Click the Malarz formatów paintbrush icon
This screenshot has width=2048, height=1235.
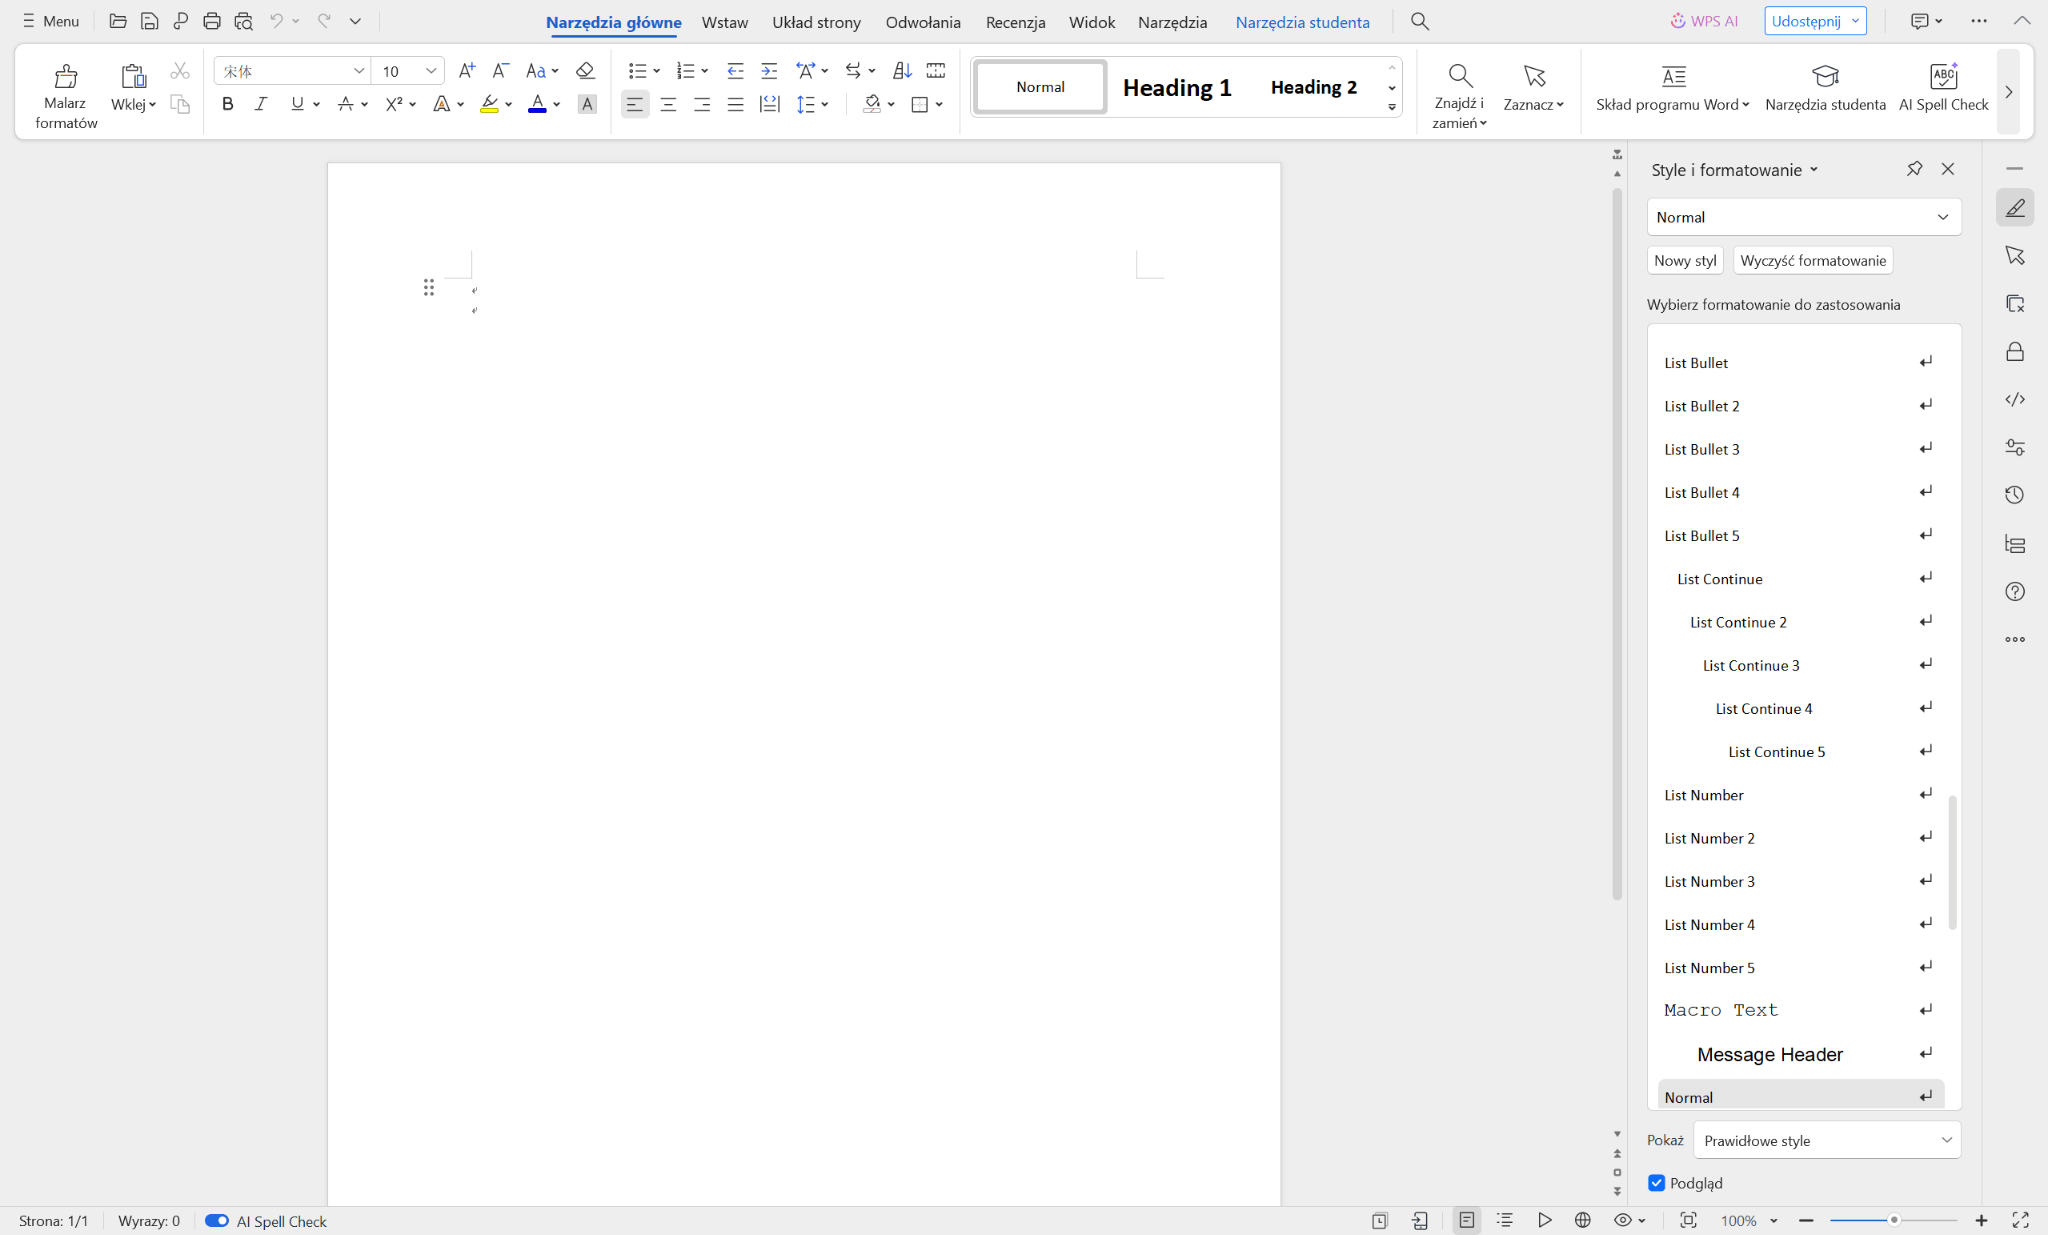66,76
